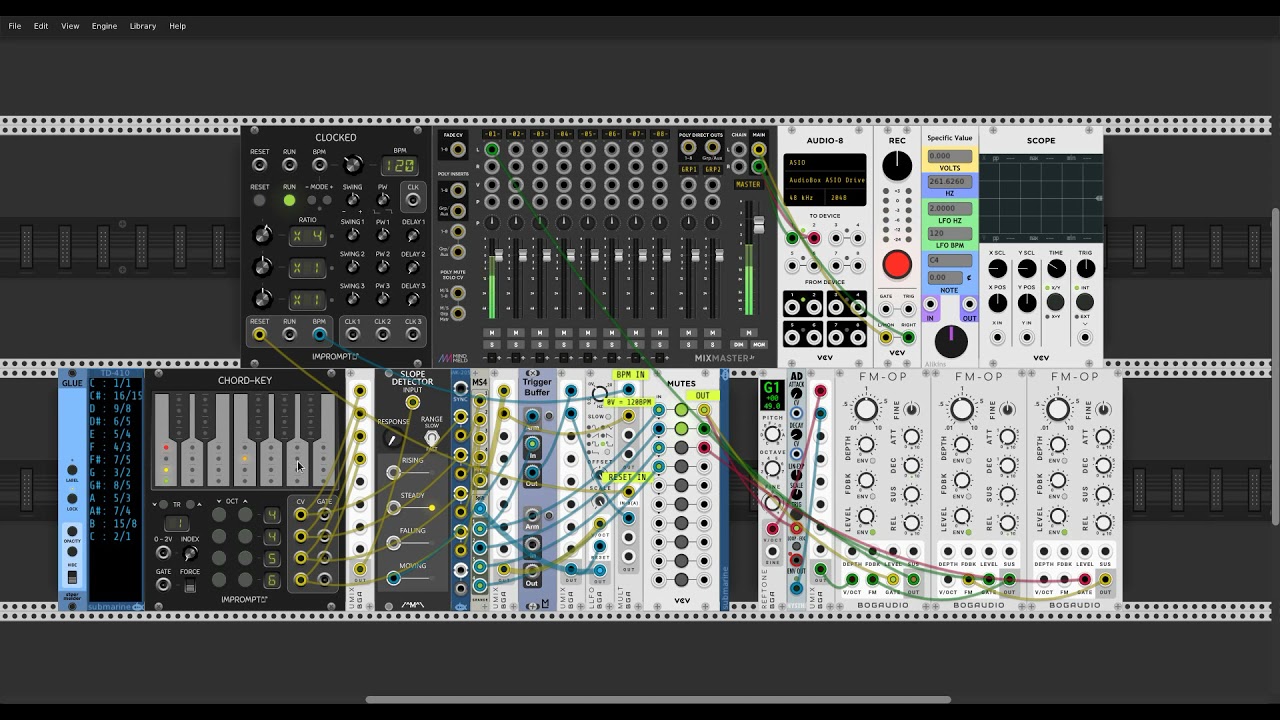
Task: Flip the Slope Detector RANGE switch
Action: [431, 438]
